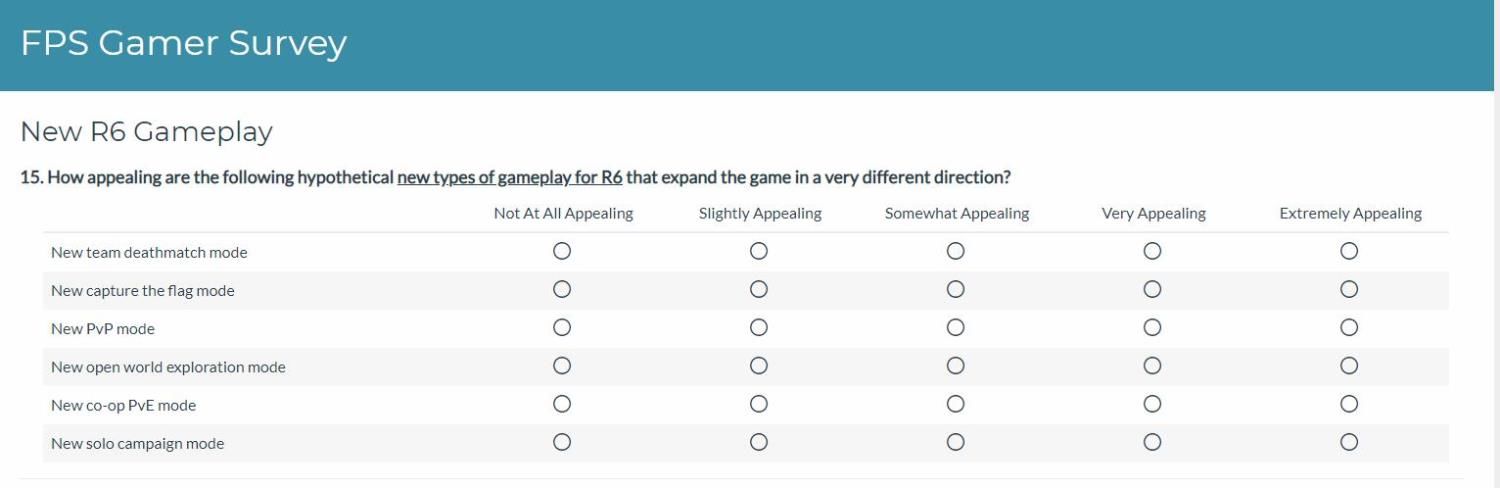
Task: Rate team deathmatch mode Extremely Appealing
Action: point(1349,252)
